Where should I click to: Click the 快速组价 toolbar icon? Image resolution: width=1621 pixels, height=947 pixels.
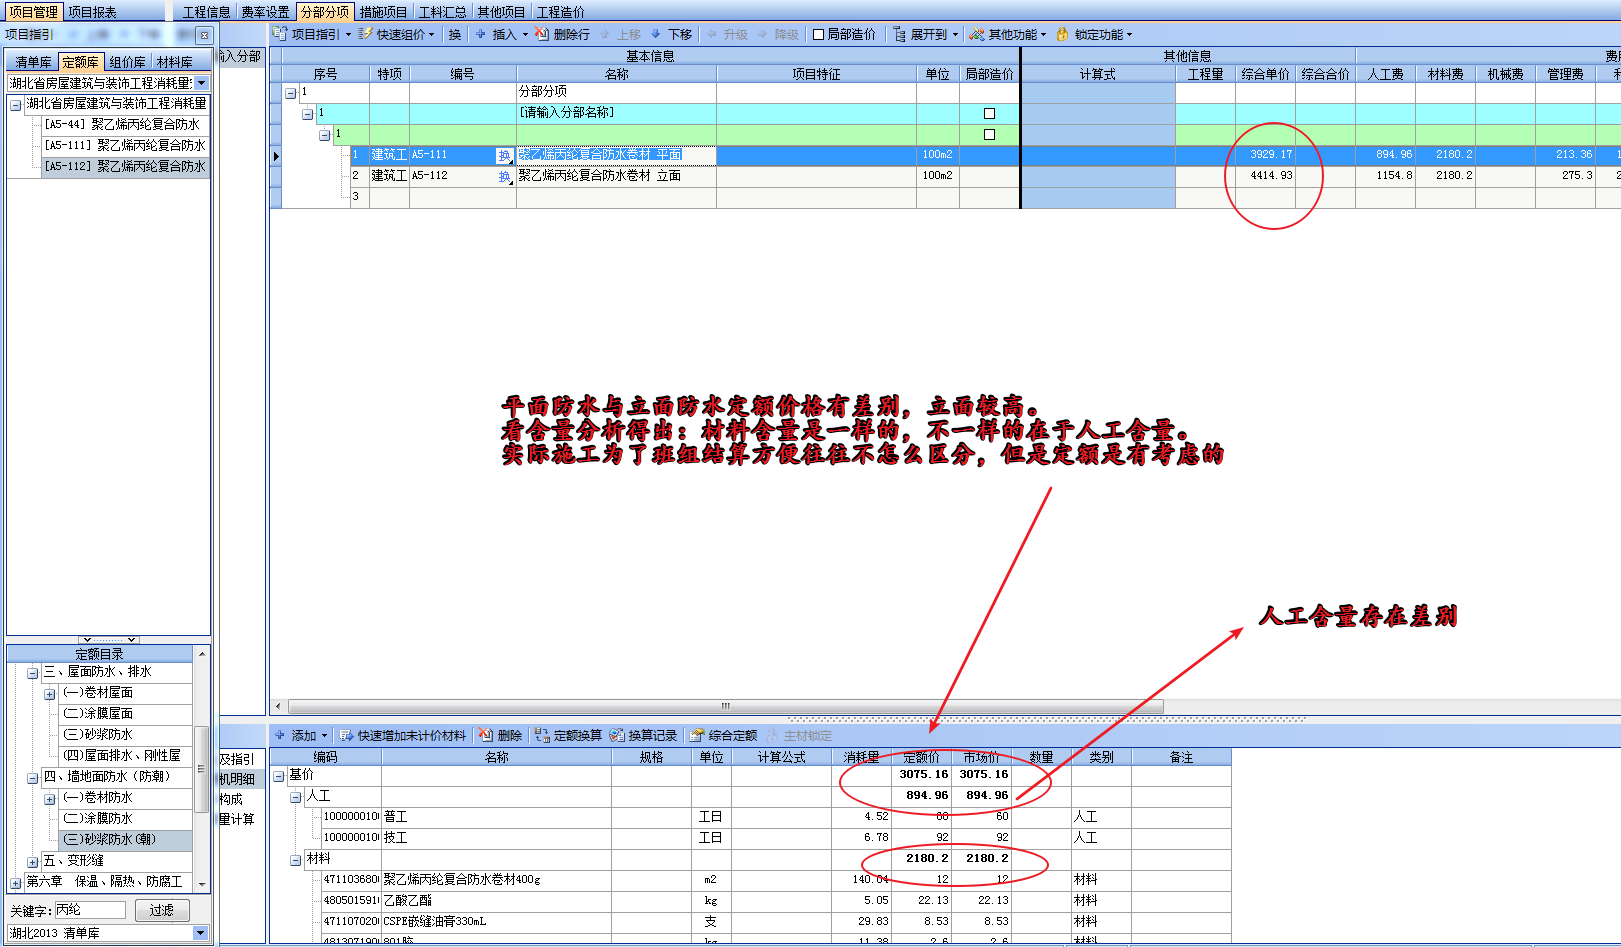tap(366, 34)
